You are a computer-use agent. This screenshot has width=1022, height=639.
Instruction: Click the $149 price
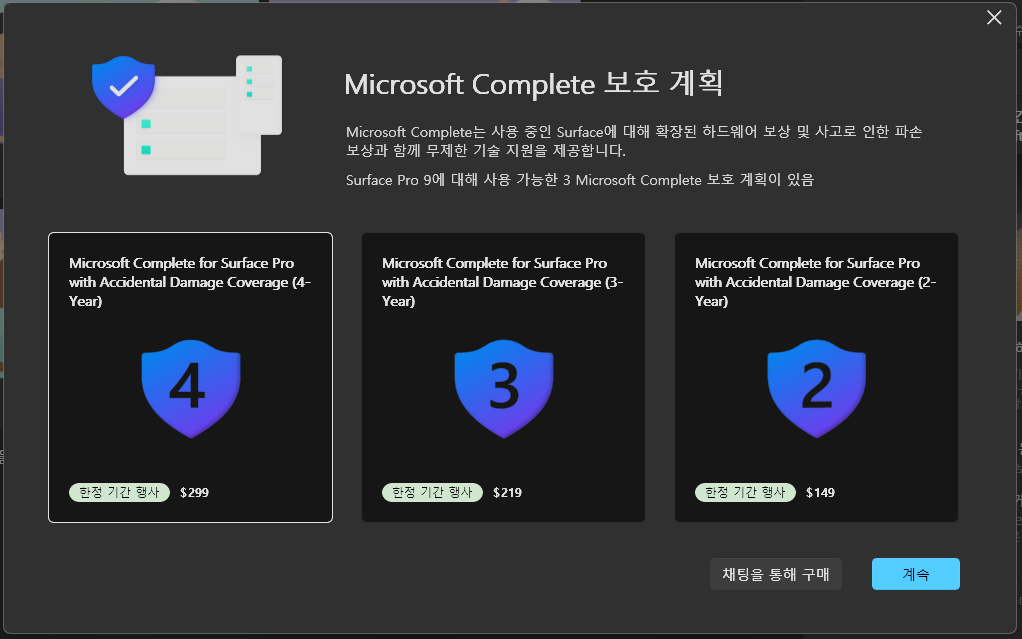(x=820, y=492)
